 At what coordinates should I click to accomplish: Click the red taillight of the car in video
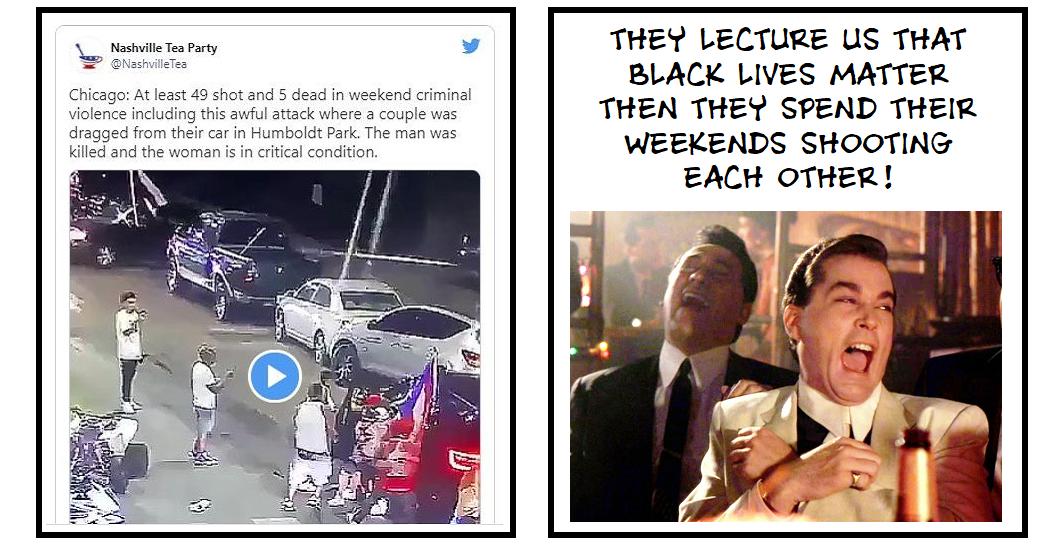pyautogui.click(x=466, y=460)
